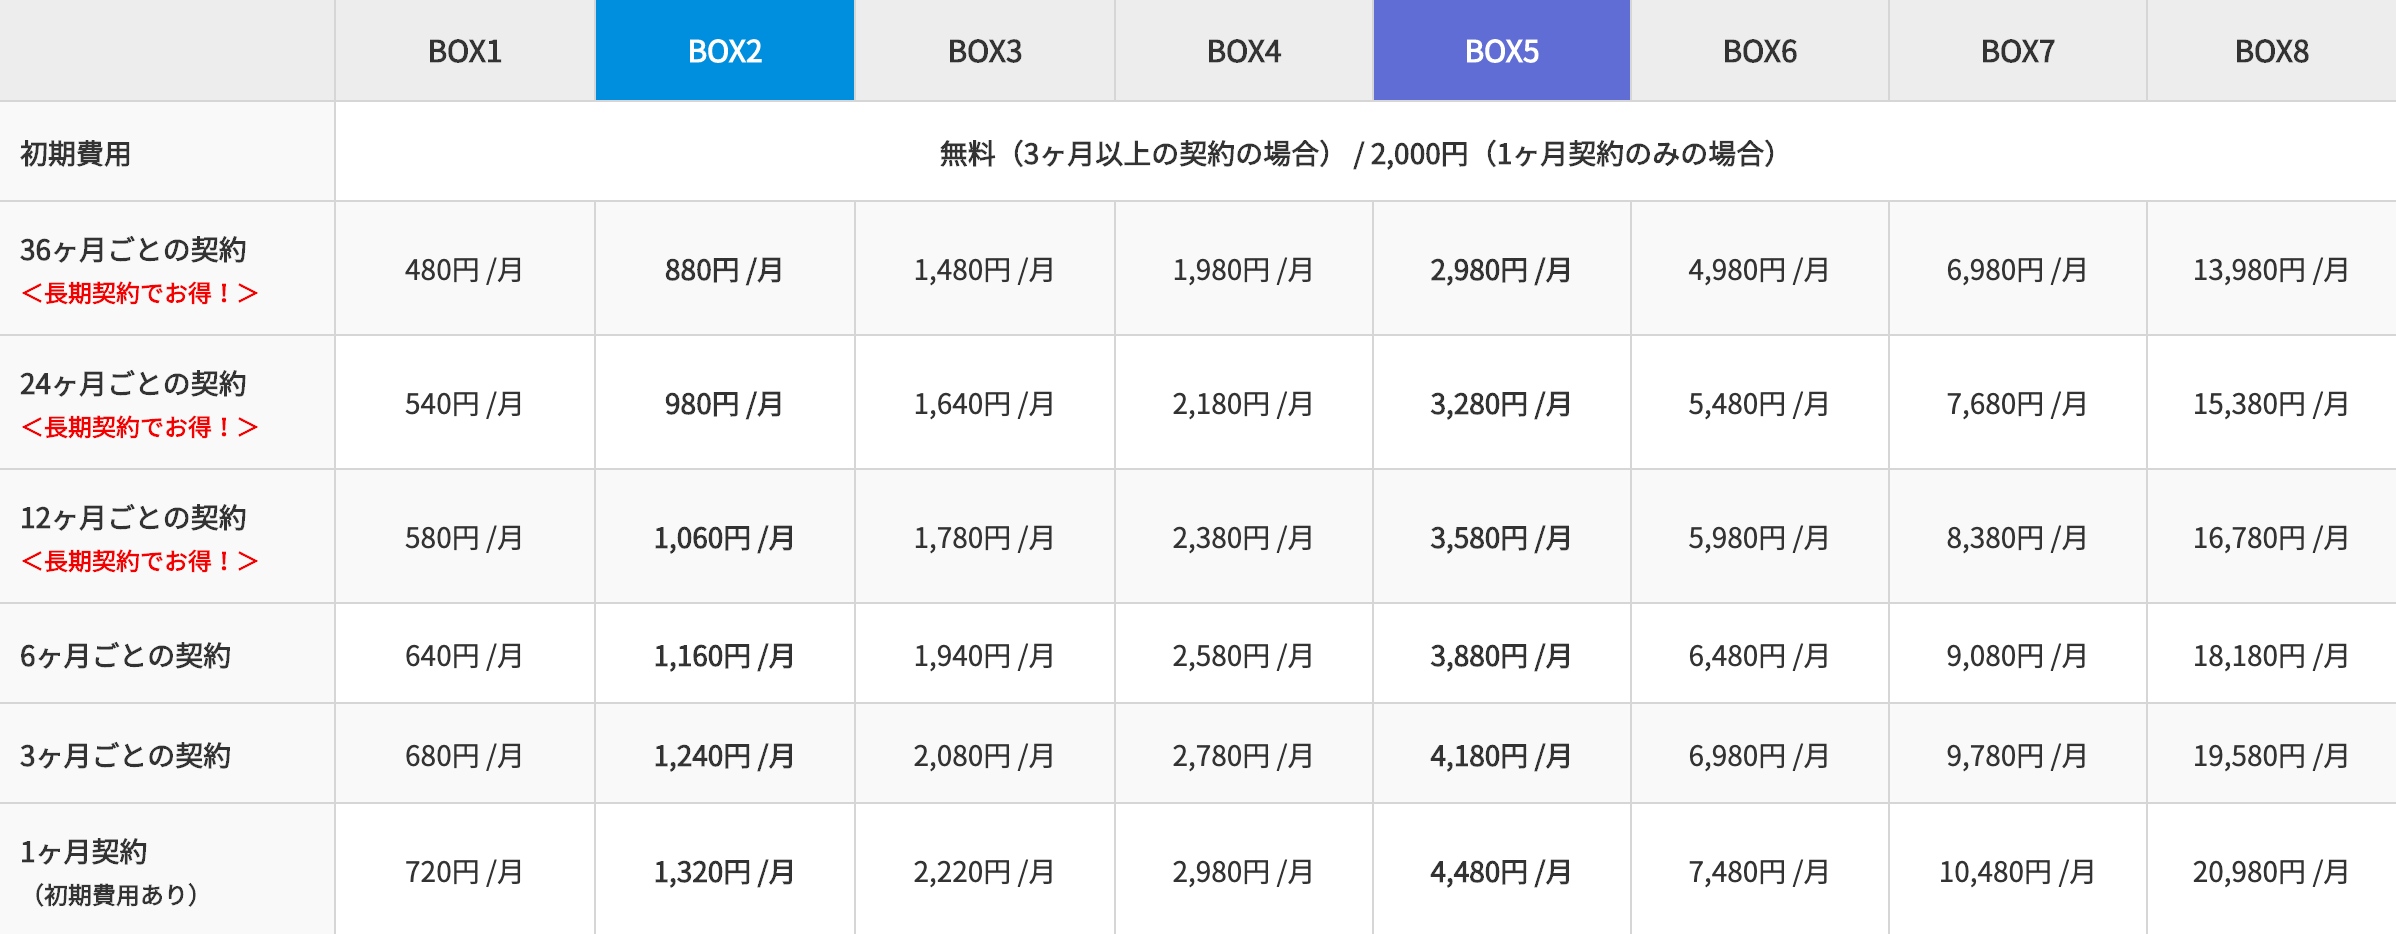
Task: Open the BOX6 plan header
Action: [x=1760, y=51]
